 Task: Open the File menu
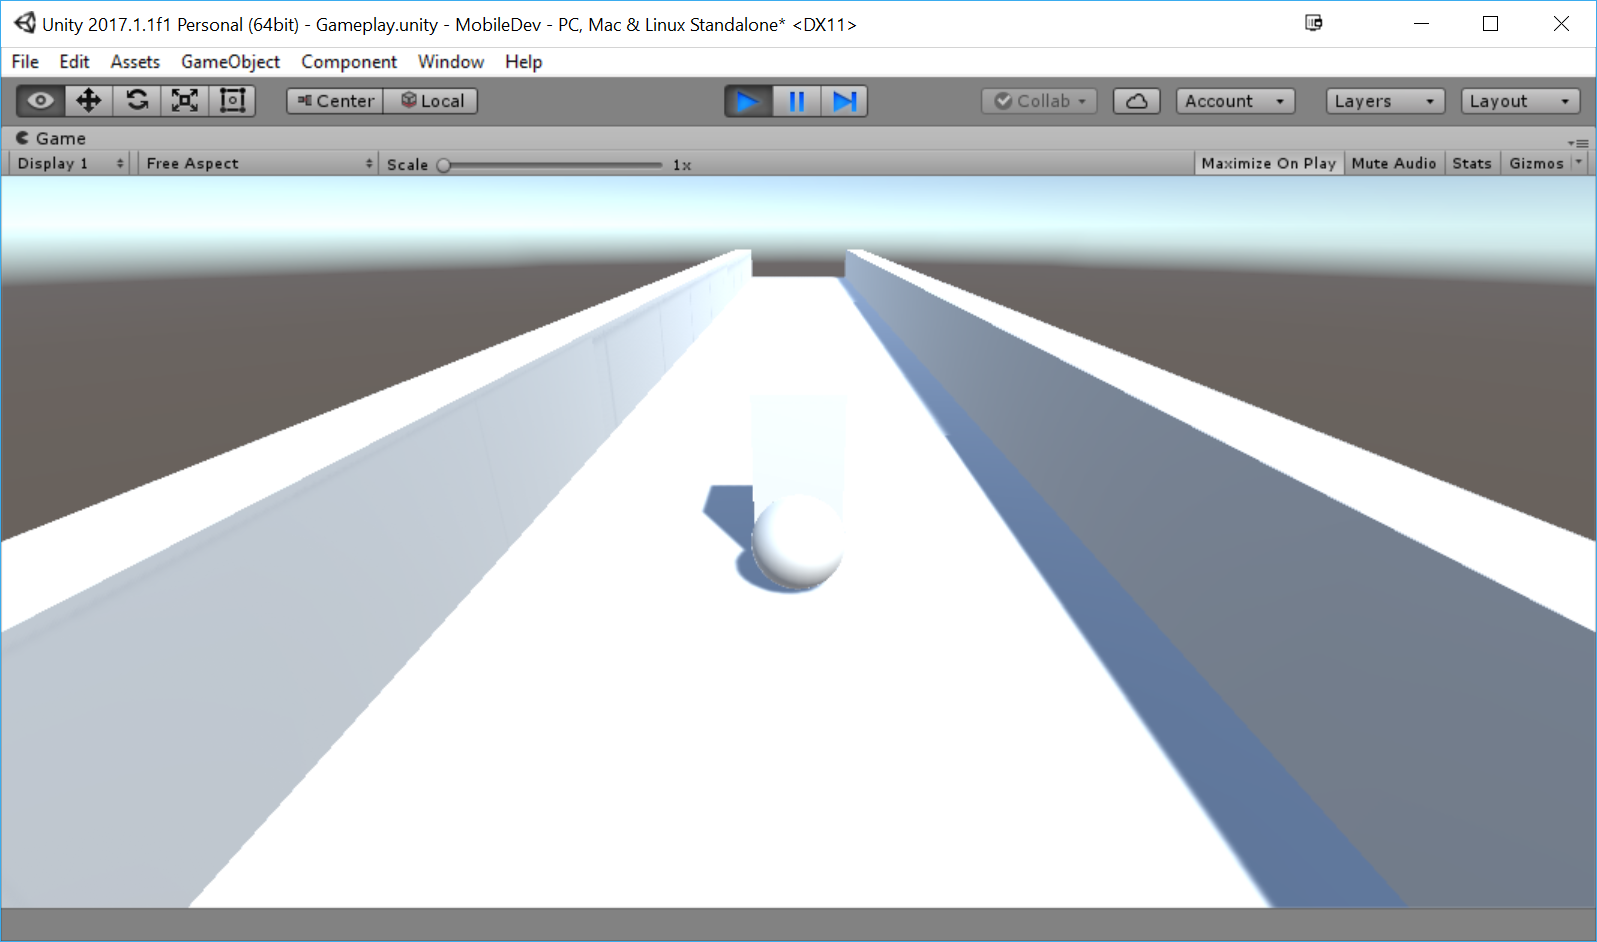click(x=25, y=62)
